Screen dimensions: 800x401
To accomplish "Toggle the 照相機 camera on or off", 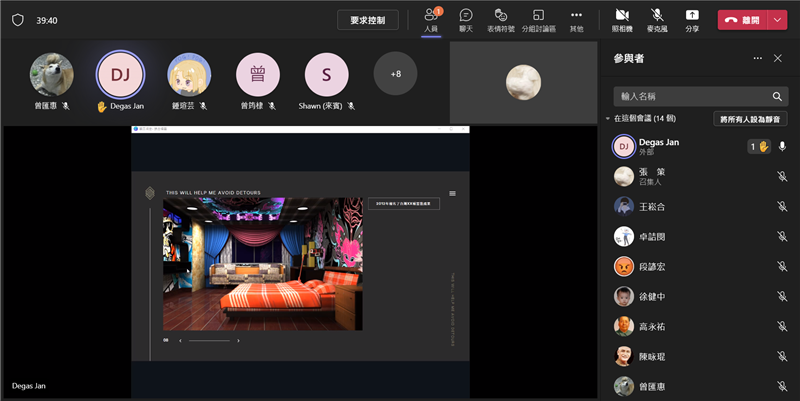I will [622, 18].
